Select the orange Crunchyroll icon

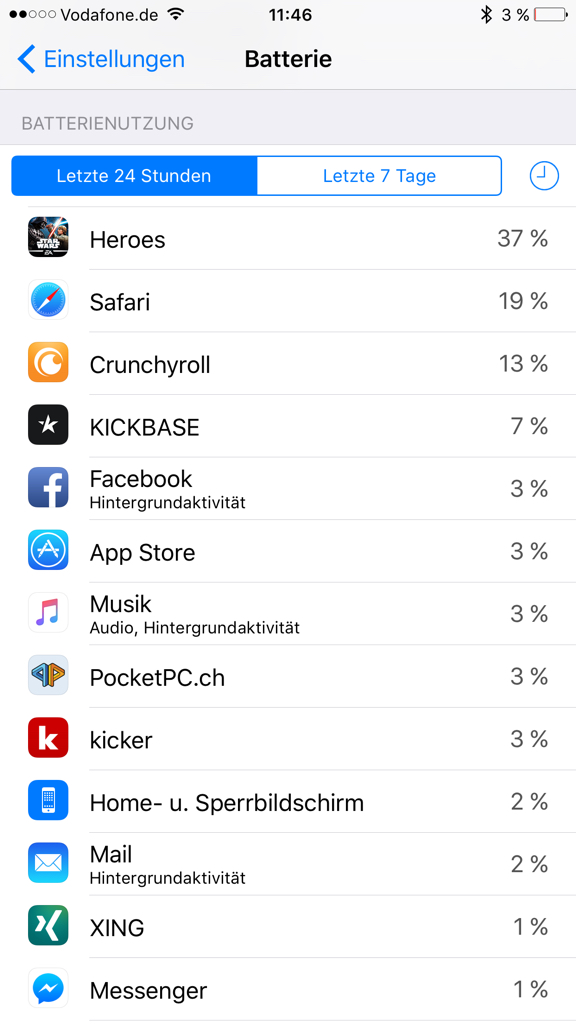tap(48, 362)
